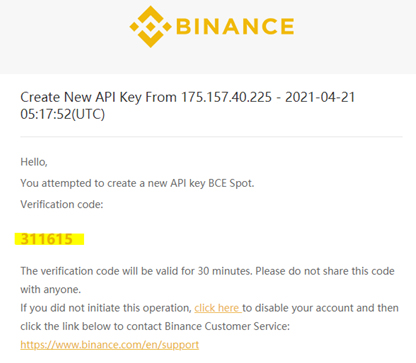Click the 'Hello,' greeting line
416x363 pixels.
point(34,162)
